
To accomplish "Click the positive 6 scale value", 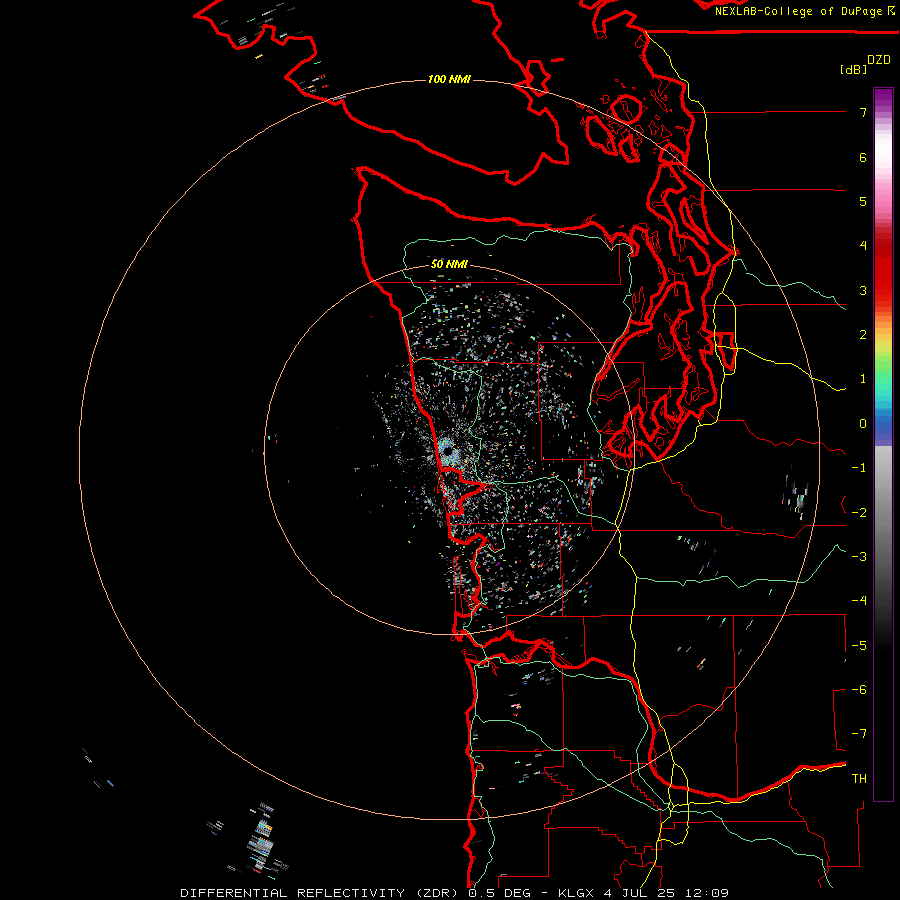I will pyautogui.click(x=863, y=157).
